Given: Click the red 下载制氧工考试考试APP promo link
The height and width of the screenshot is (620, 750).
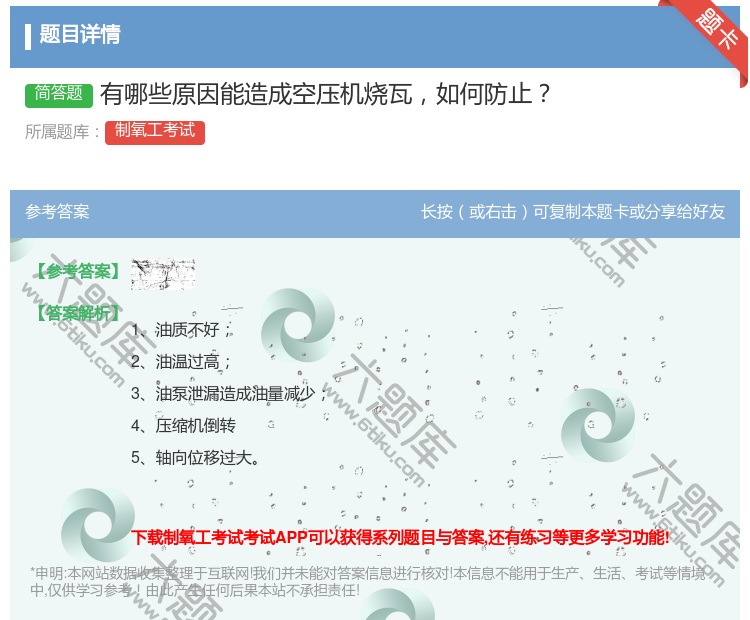Looking at the screenshot, I should (400, 538).
